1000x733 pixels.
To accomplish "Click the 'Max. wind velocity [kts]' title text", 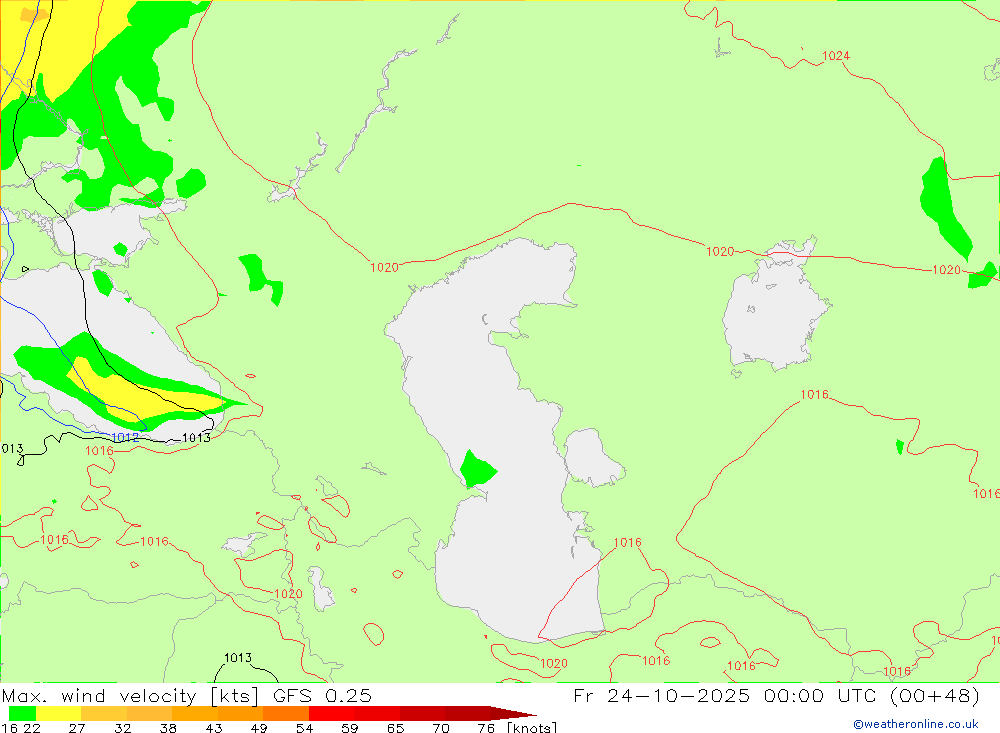I will coord(130,696).
